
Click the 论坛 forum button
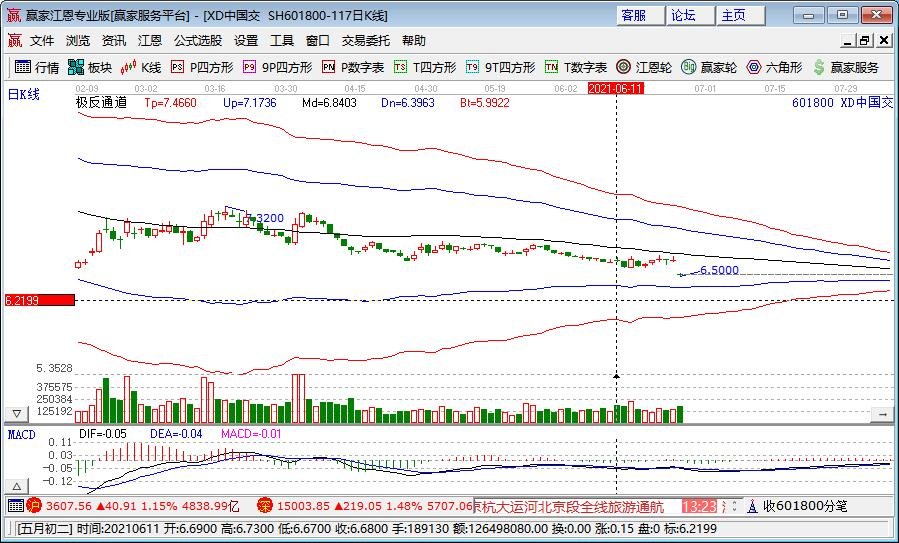pos(691,15)
